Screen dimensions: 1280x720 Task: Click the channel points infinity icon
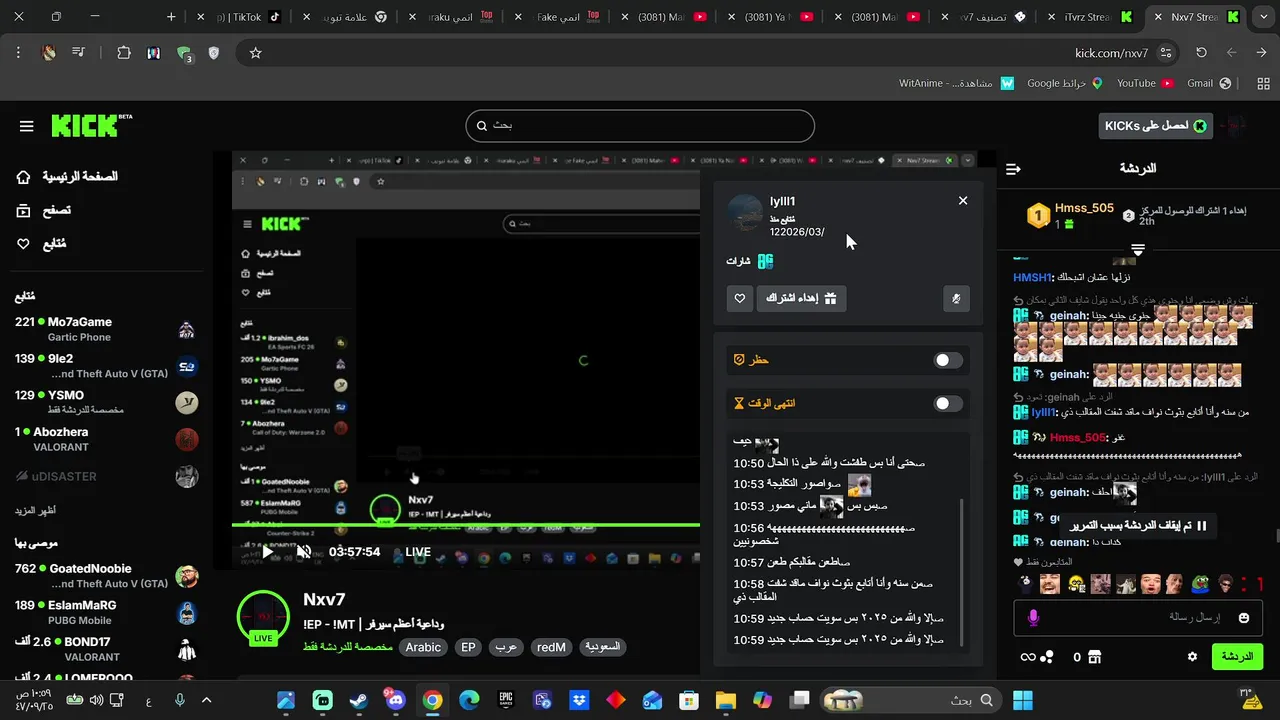pyautogui.click(x=1027, y=657)
